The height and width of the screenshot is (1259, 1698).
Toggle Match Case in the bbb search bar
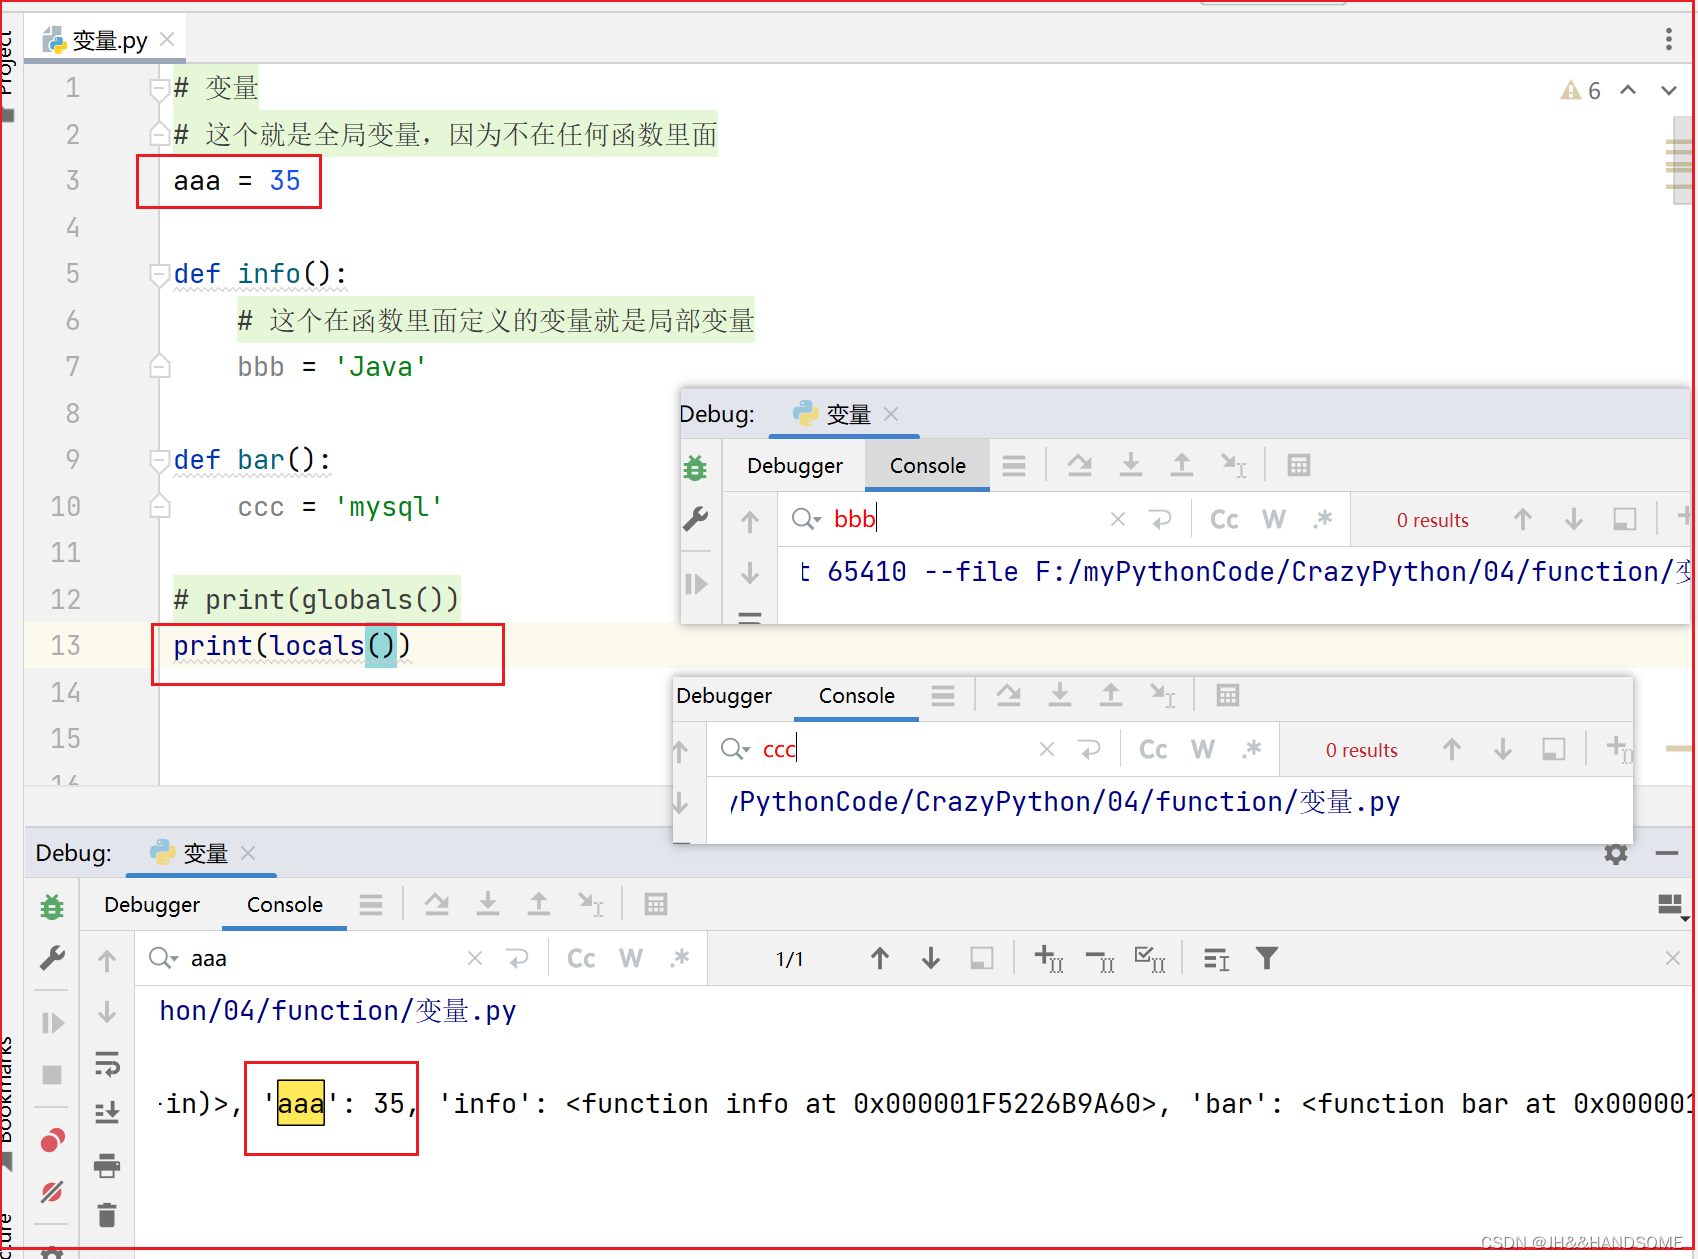coord(1224,520)
